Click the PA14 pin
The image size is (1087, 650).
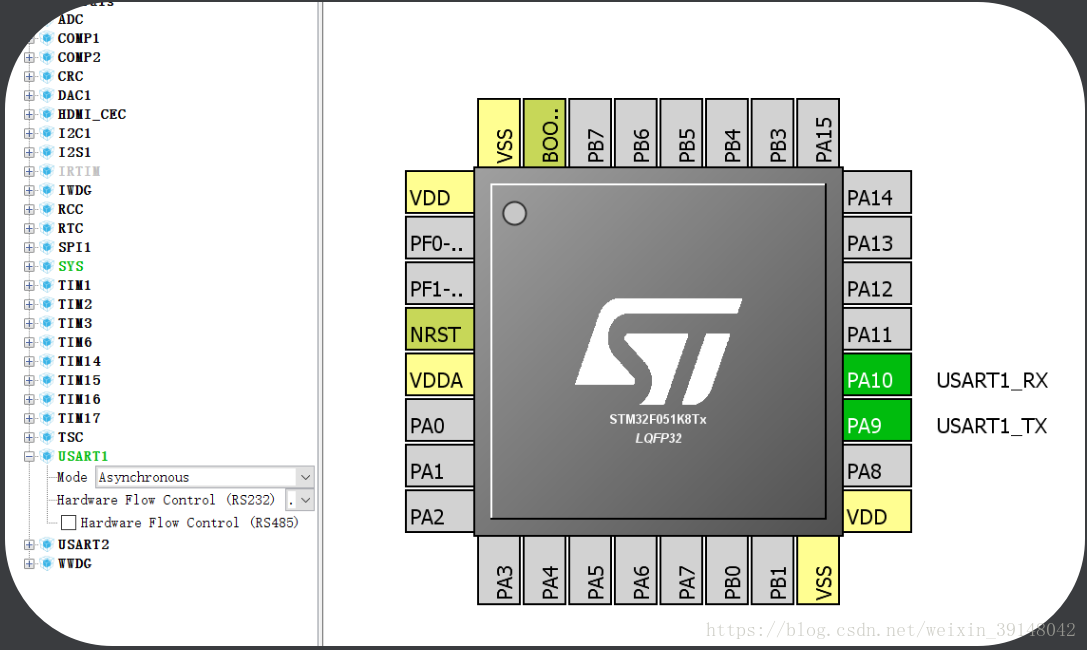(x=877, y=192)
